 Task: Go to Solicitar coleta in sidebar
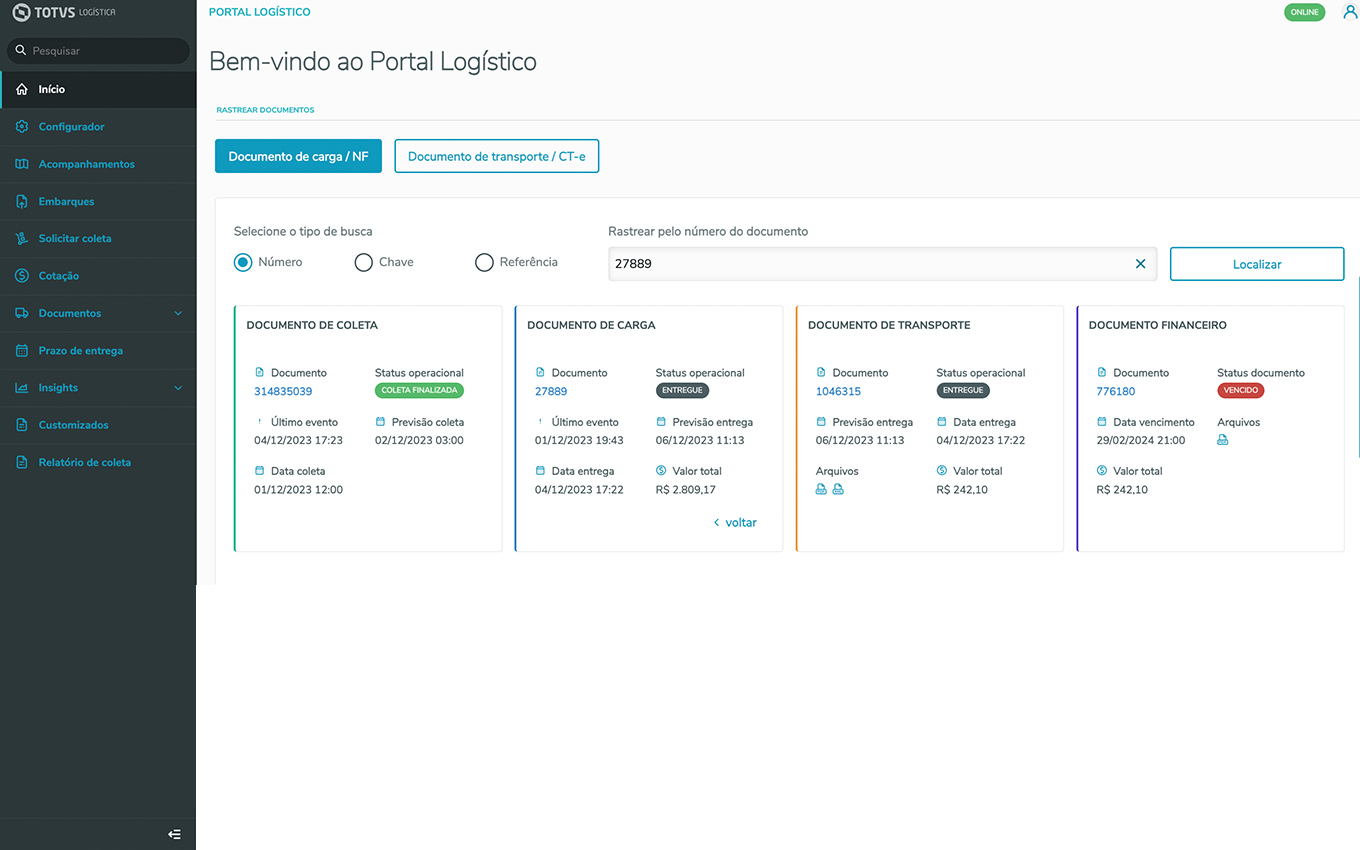75,239
